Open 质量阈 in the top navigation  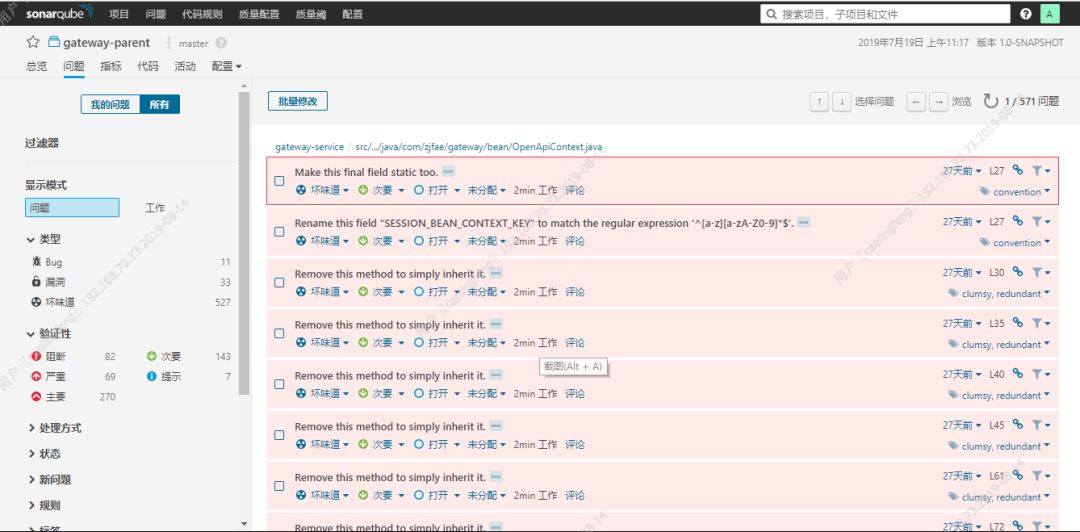coord(311,14)
